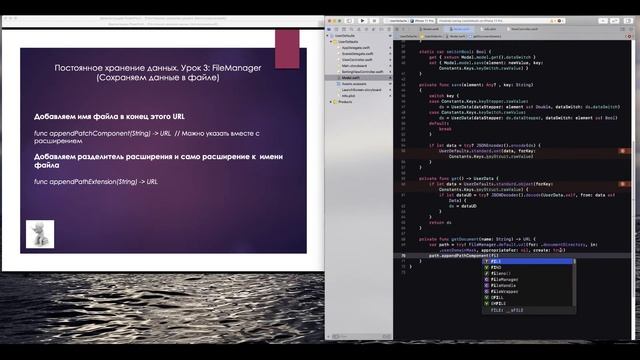Select the Test navigator icon

click(x=366, y=29)
